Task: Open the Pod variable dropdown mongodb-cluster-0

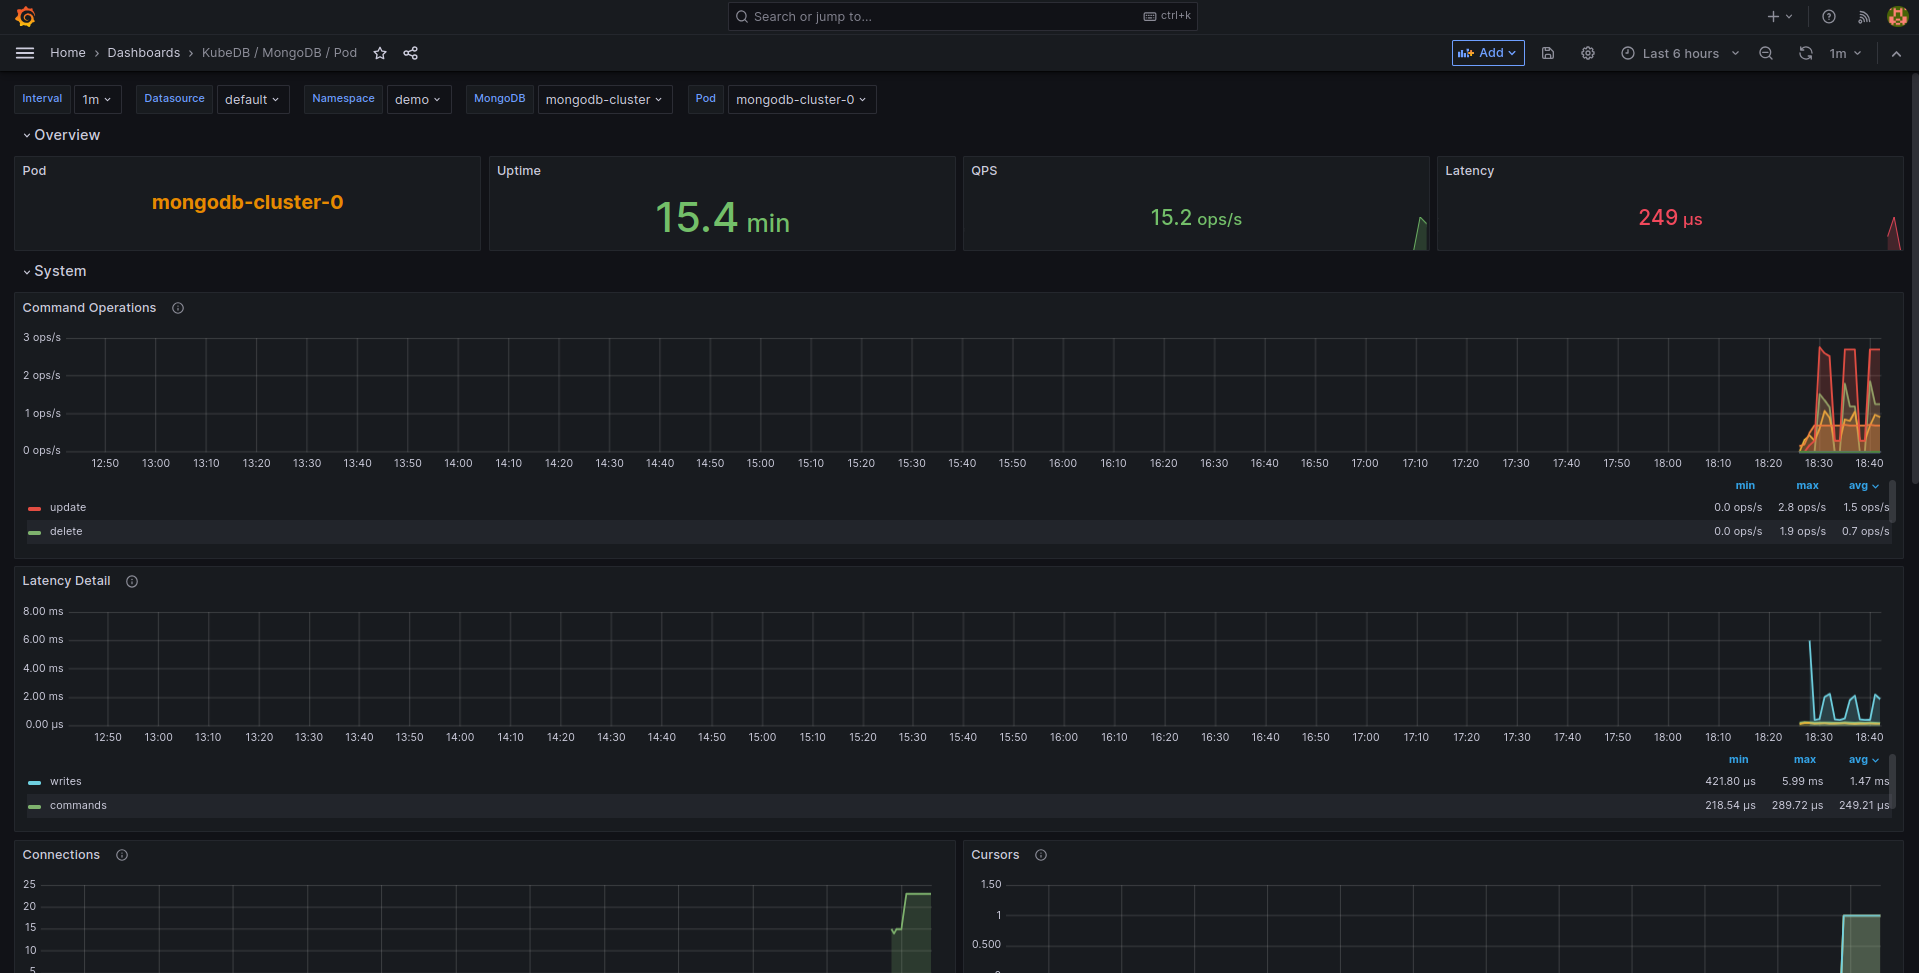Action: tap(801, 99)
